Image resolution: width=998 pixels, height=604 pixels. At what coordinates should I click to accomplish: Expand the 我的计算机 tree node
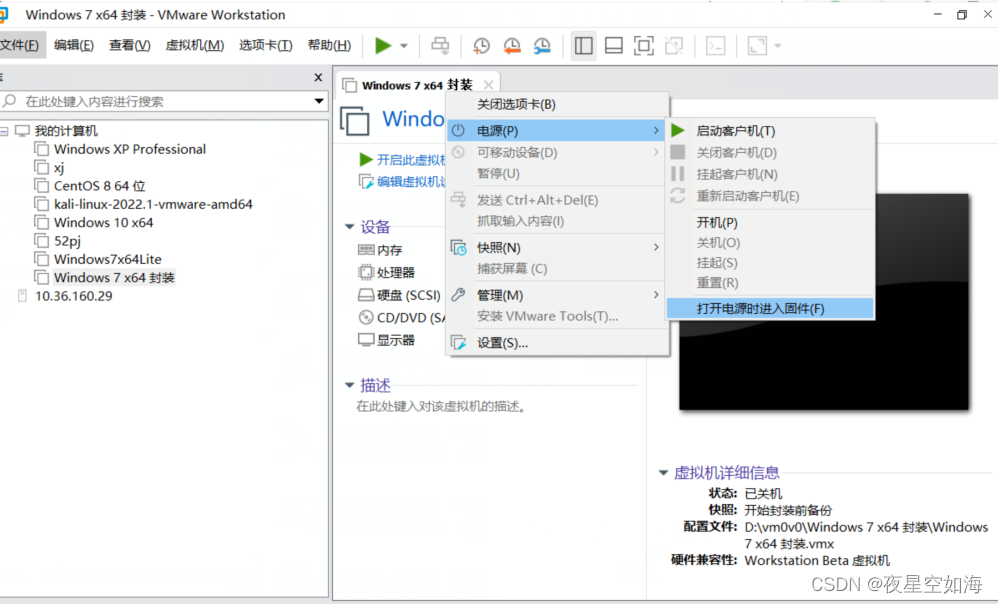coord(7,129)
